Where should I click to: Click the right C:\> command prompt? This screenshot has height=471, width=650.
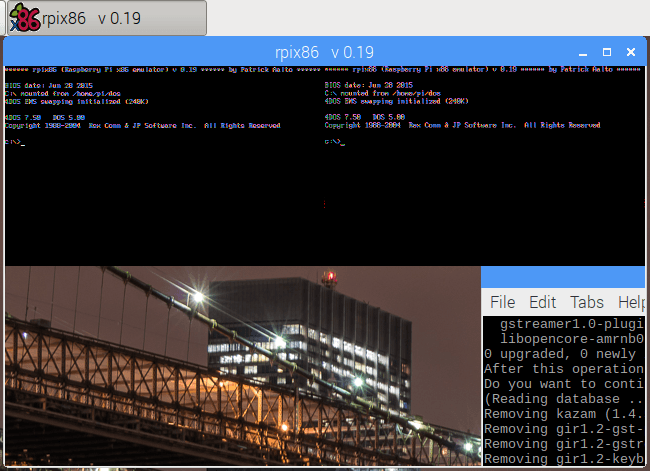tap(335, 142)
